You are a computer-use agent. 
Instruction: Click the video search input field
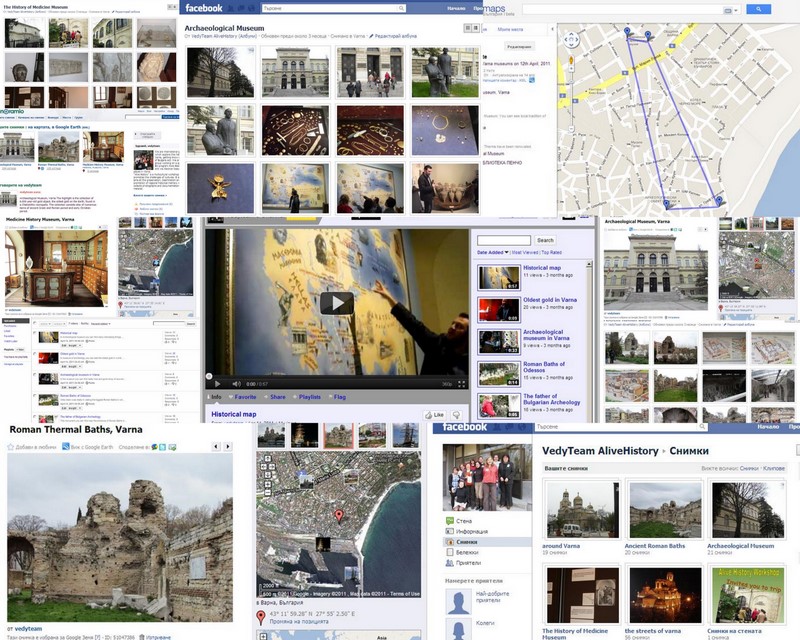[x=504, y=240]
